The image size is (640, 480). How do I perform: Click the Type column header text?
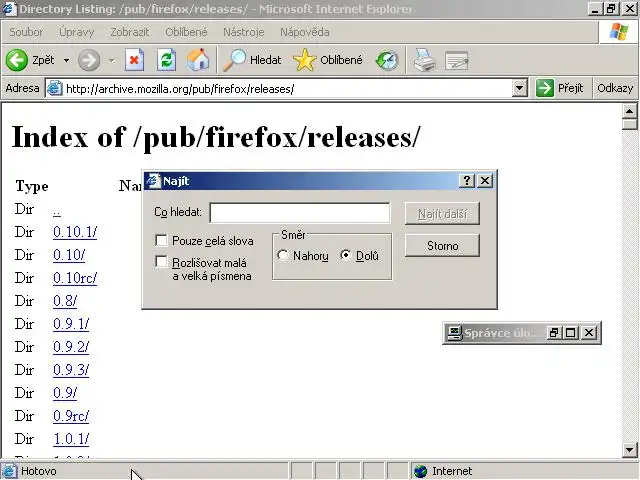32,186
